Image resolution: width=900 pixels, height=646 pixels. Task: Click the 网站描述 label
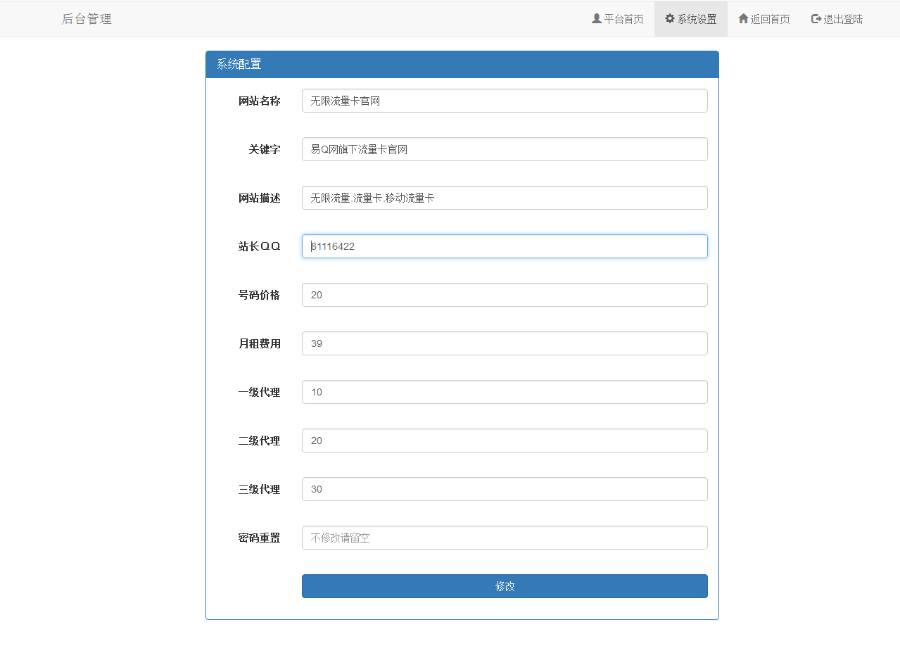pos(259,198)
